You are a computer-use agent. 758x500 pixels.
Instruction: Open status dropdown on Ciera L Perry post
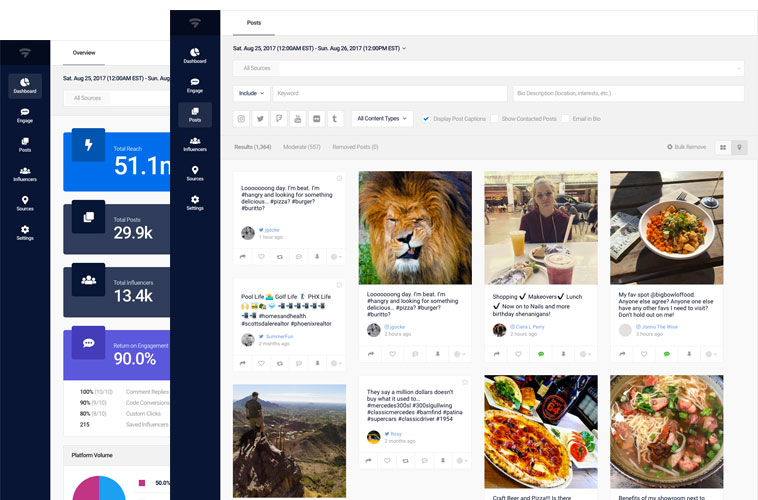click(x=585, y=354)
